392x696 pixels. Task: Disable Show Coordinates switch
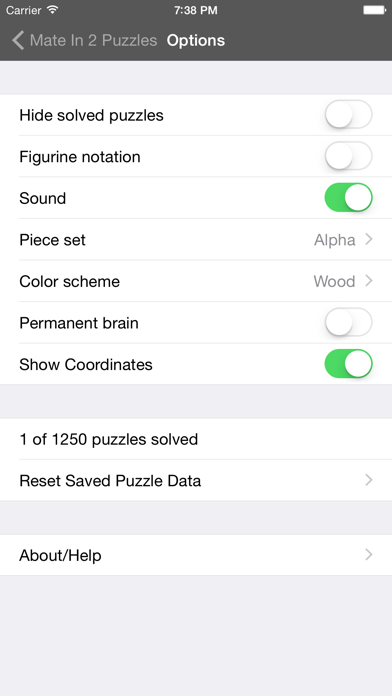pos(348,364)
